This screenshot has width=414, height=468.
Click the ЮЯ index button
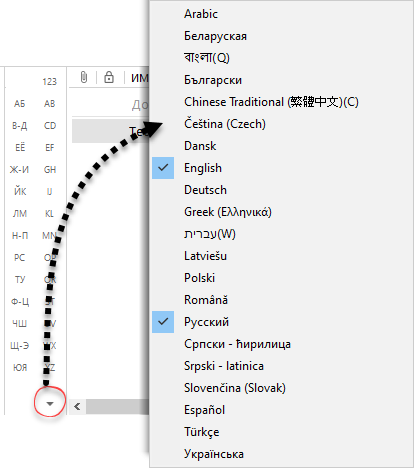pyautogui.click(x=20, y=368)
